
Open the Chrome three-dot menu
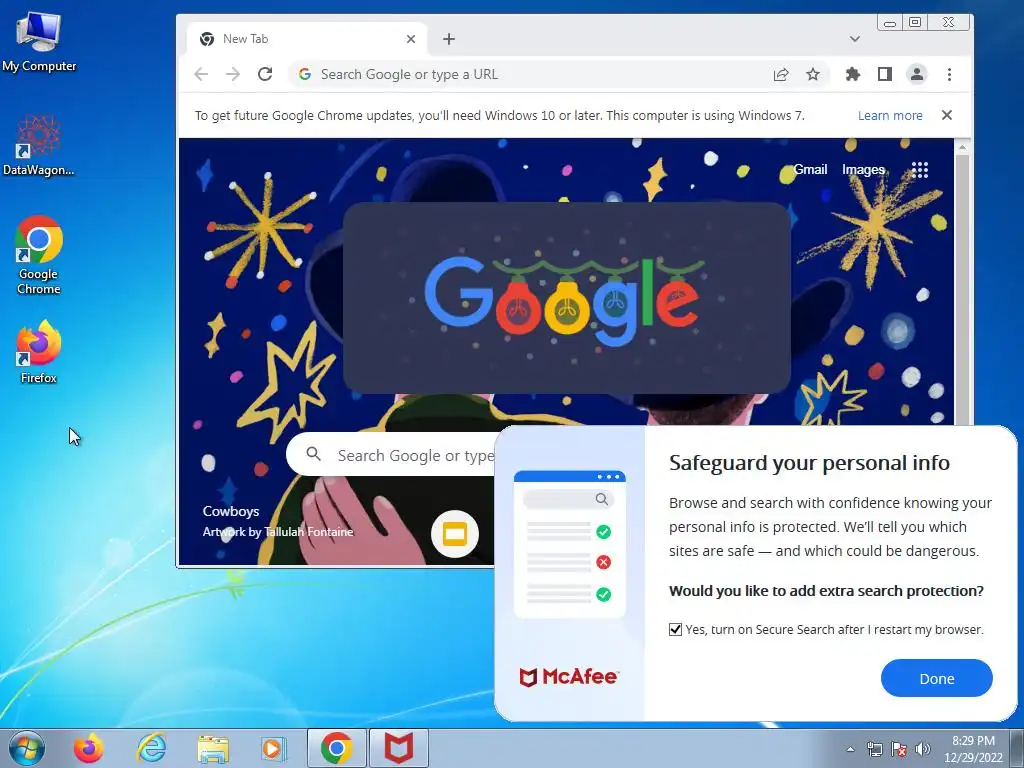click(950, 74)
